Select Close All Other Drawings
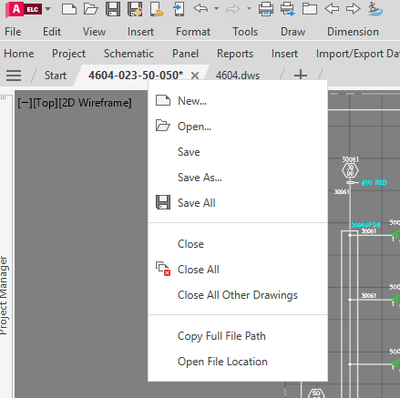This screenshot has width=400, height=398. point(238,295)
